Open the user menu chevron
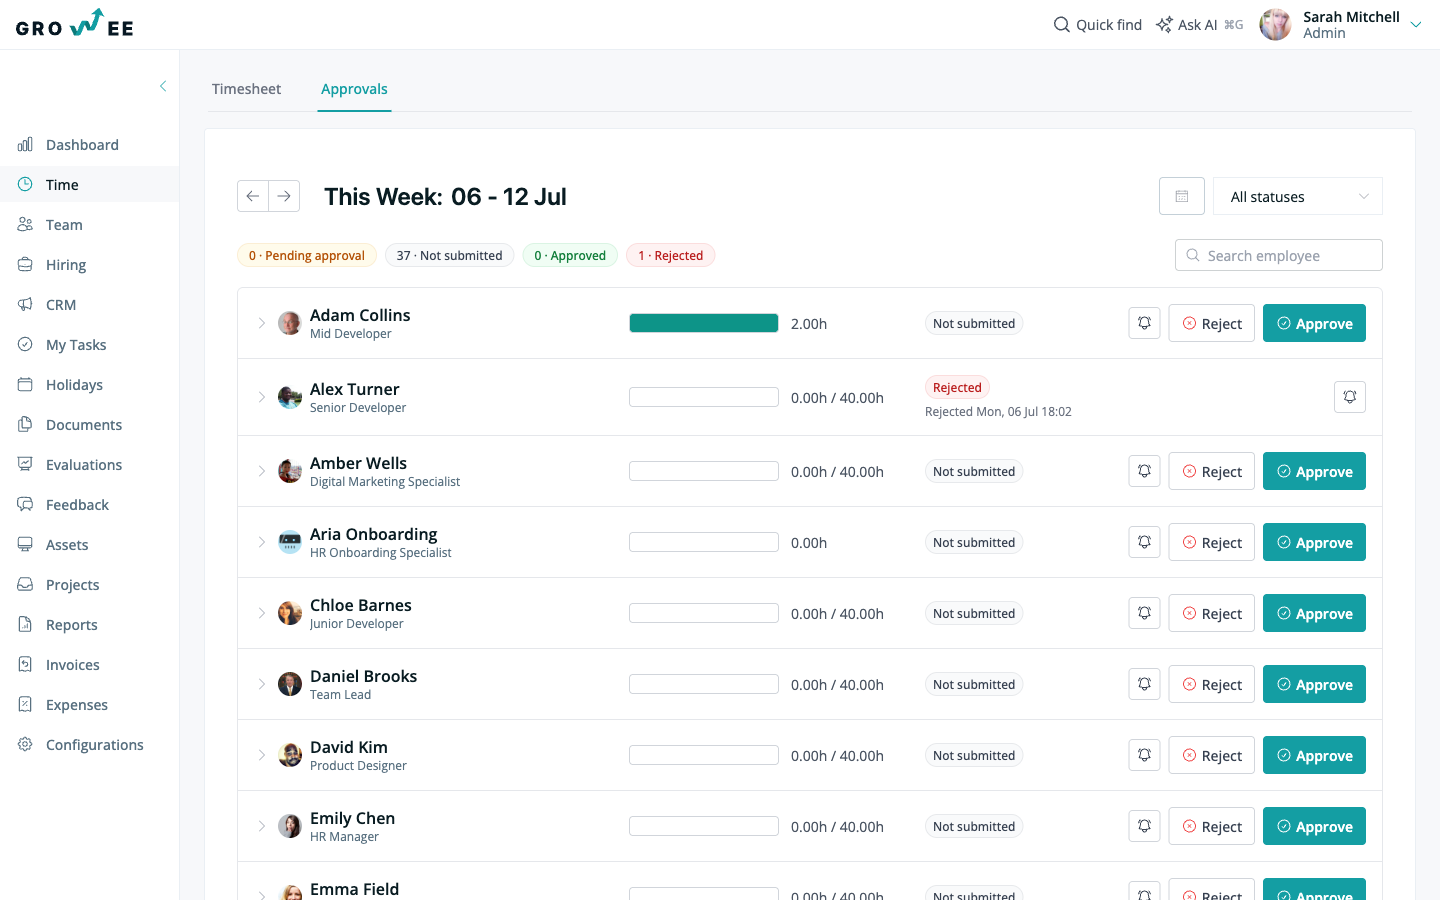The width and height of the screenshot is (1440, 900). (1416, 25)
